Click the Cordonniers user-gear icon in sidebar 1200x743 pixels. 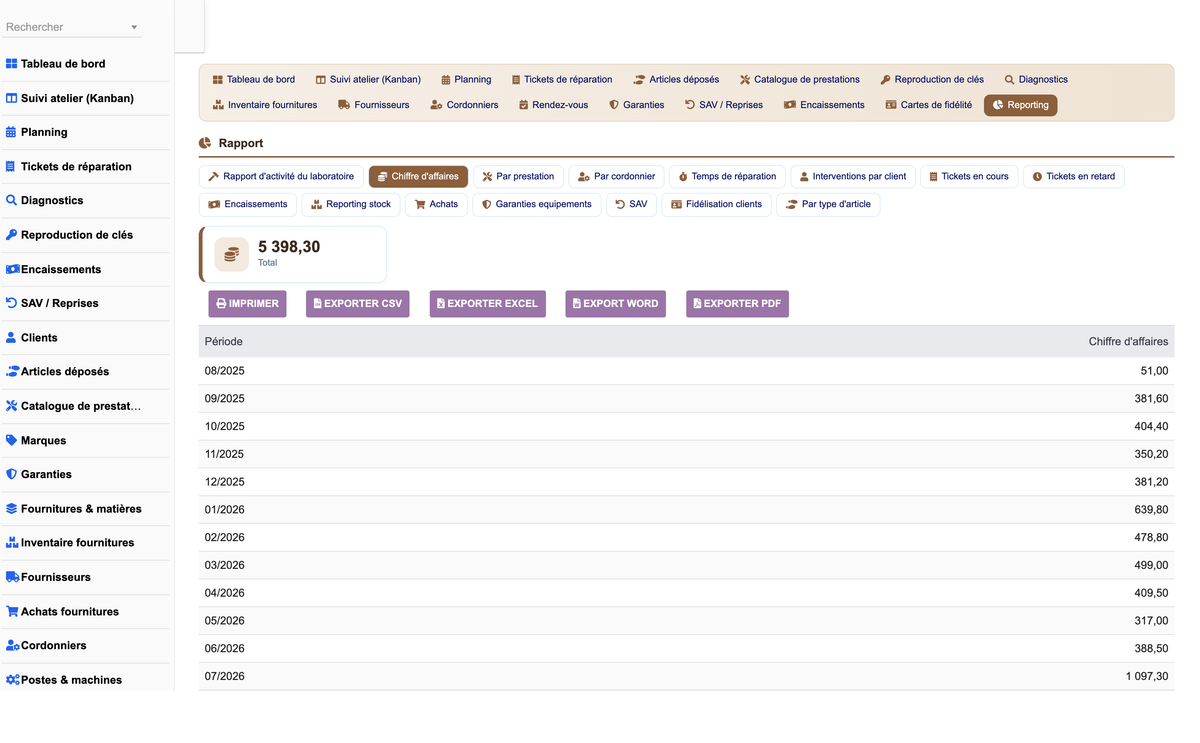[x=13, y=645]
